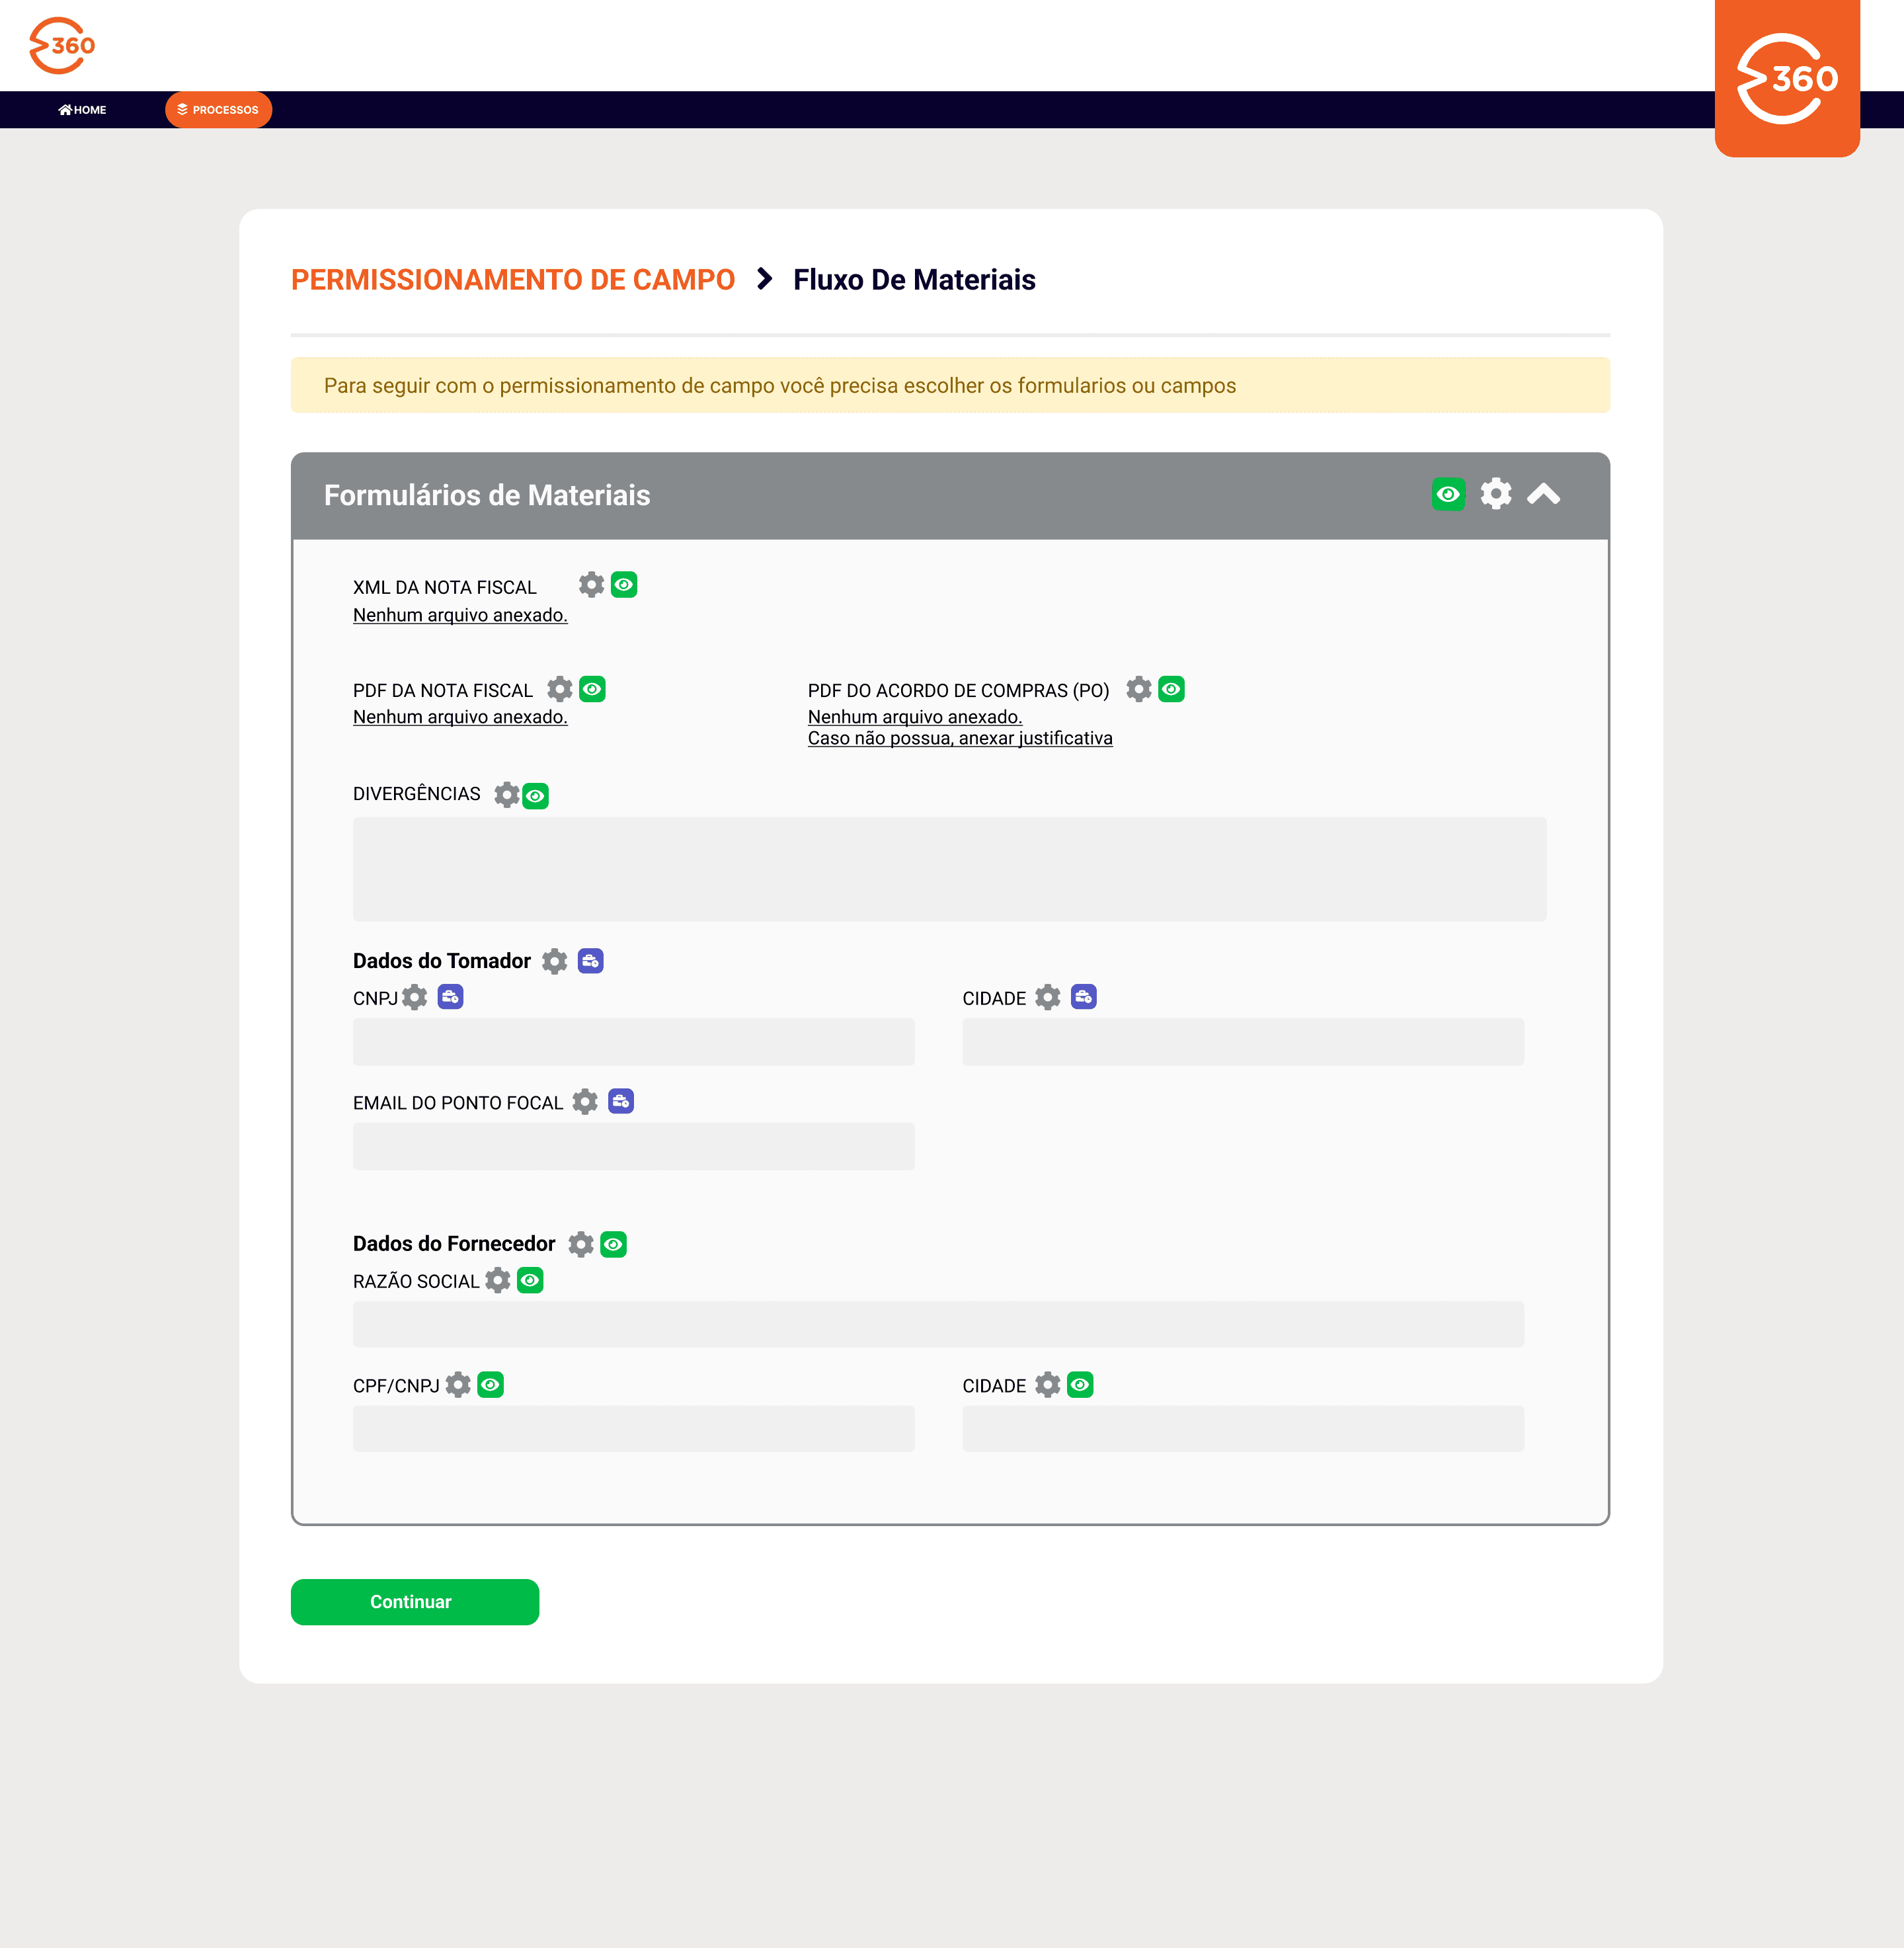Screen dimensions: 1904x1948
Task: Open gear settings for RAZÃO SOCIAL field
Action: (x=498, y=1280)
